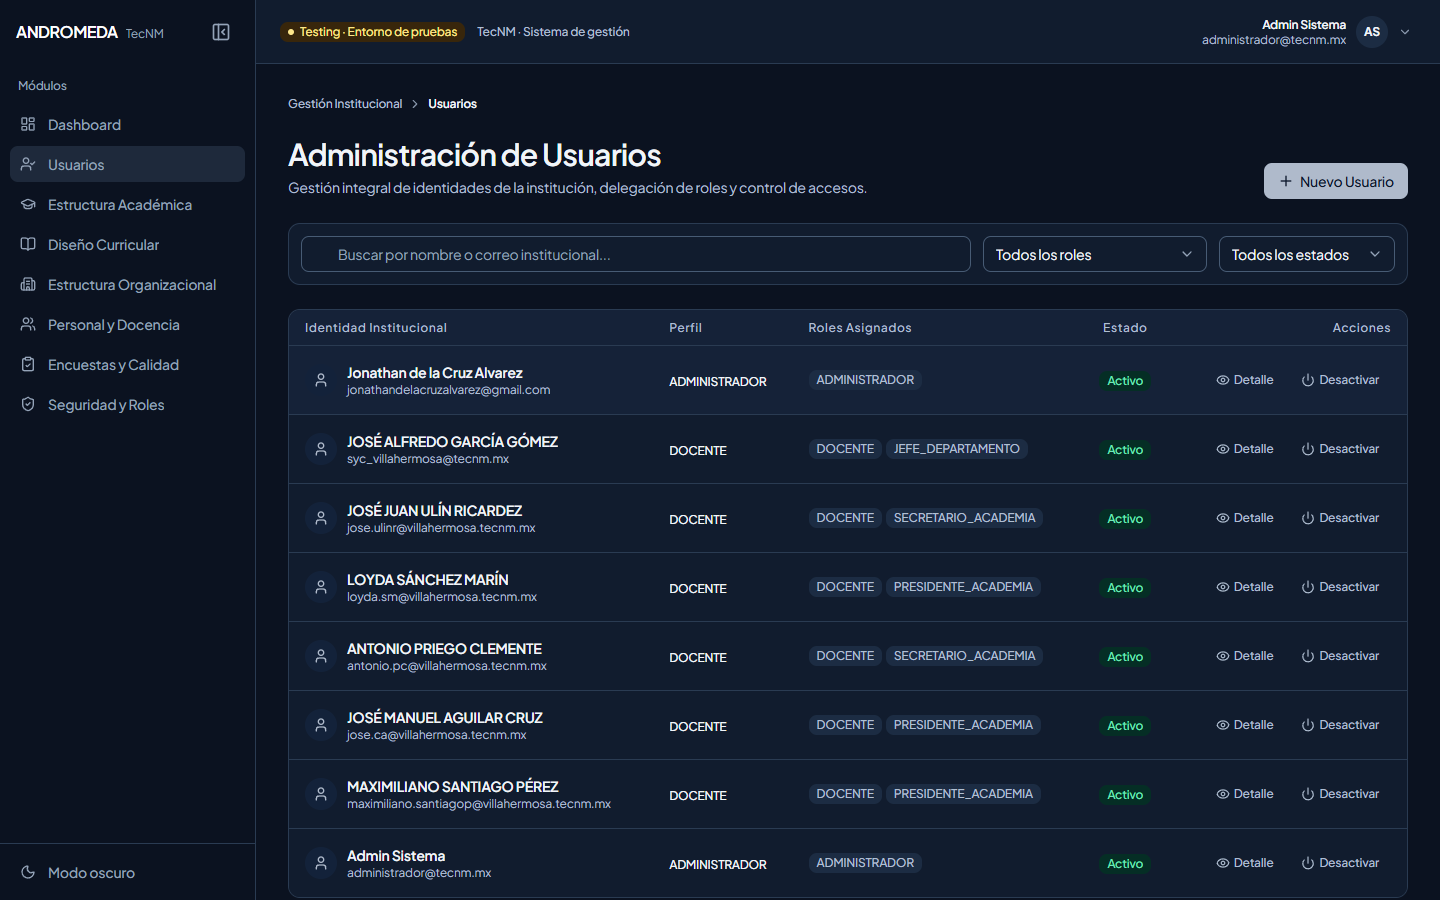Image resolution: width=1440 pixels, height=900 pixels.
Task: Collapse the sidebar panel icon
Action: point(221,32)
